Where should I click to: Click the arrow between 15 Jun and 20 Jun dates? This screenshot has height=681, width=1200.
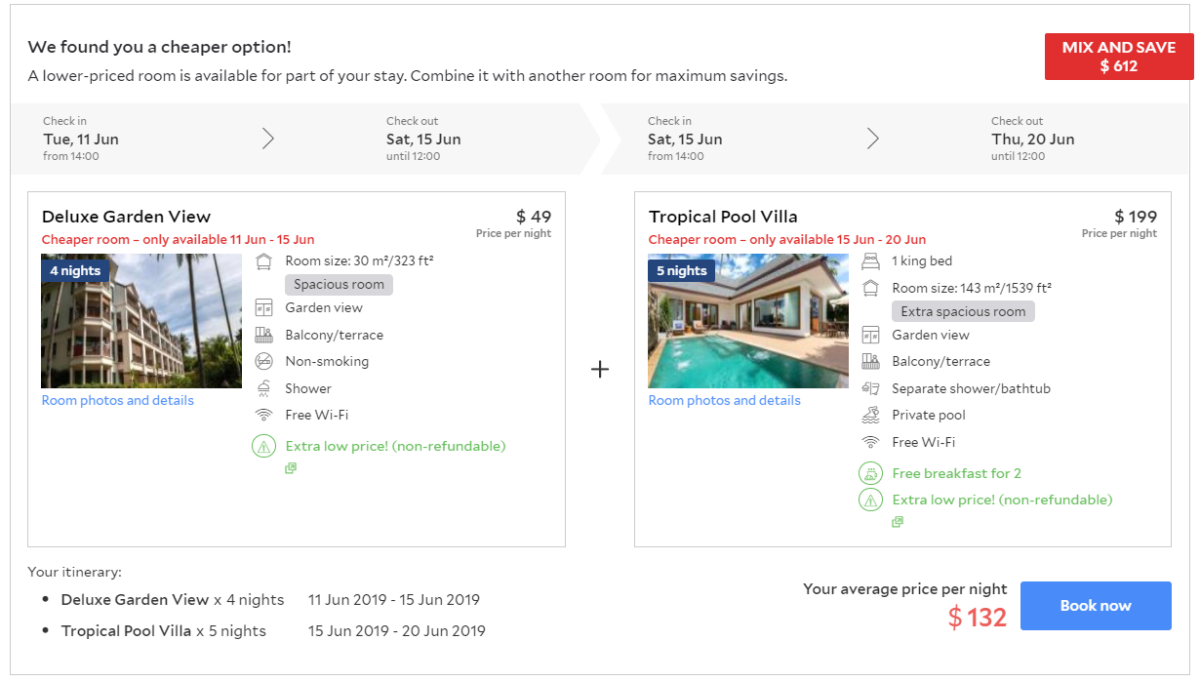pyautogui.click(x=873, y=138)
